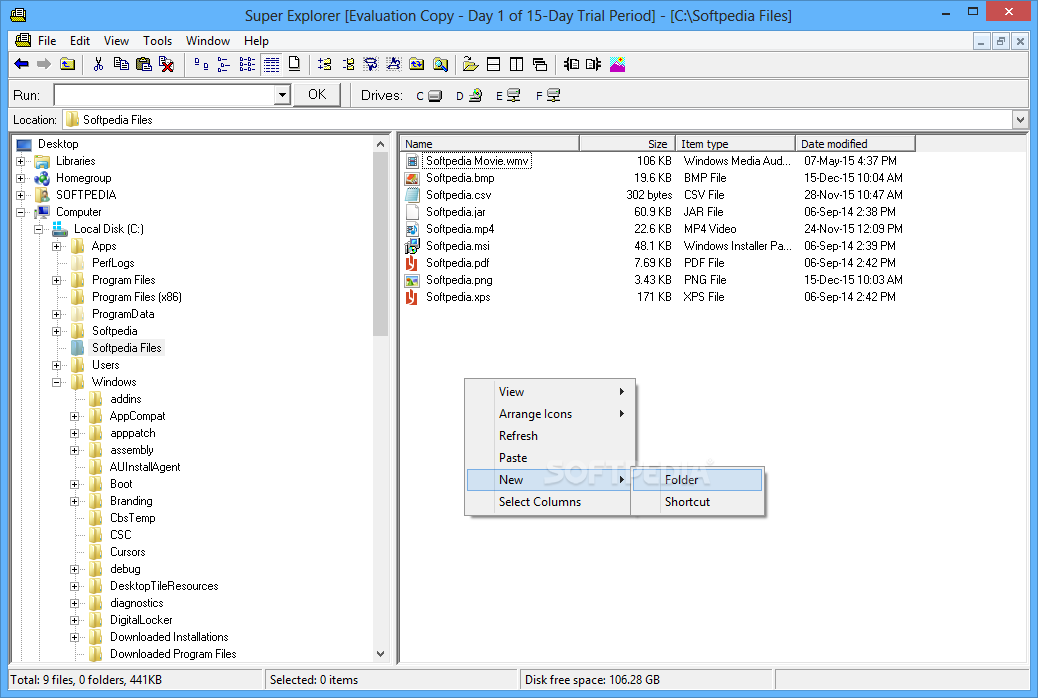Click the open folder toolbar icon
Viewport: 1038px width, 698px height.
click(470, 64)
